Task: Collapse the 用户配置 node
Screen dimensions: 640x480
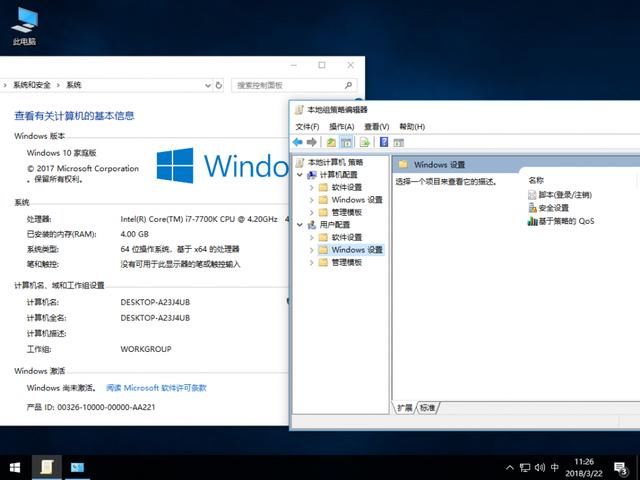Action: 300,224
